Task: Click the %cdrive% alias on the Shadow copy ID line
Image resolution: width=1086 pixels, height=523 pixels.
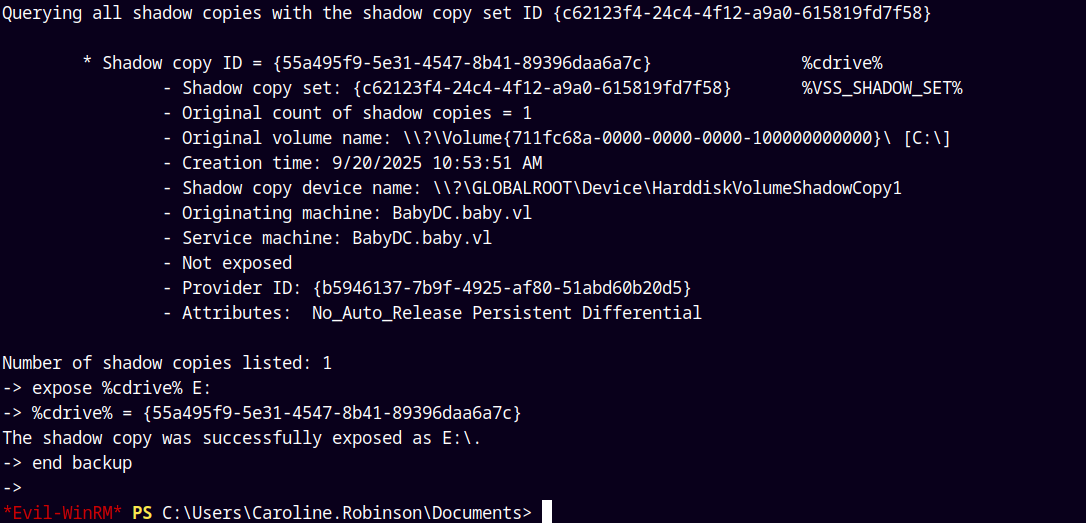Action: [x=841, y=63]
